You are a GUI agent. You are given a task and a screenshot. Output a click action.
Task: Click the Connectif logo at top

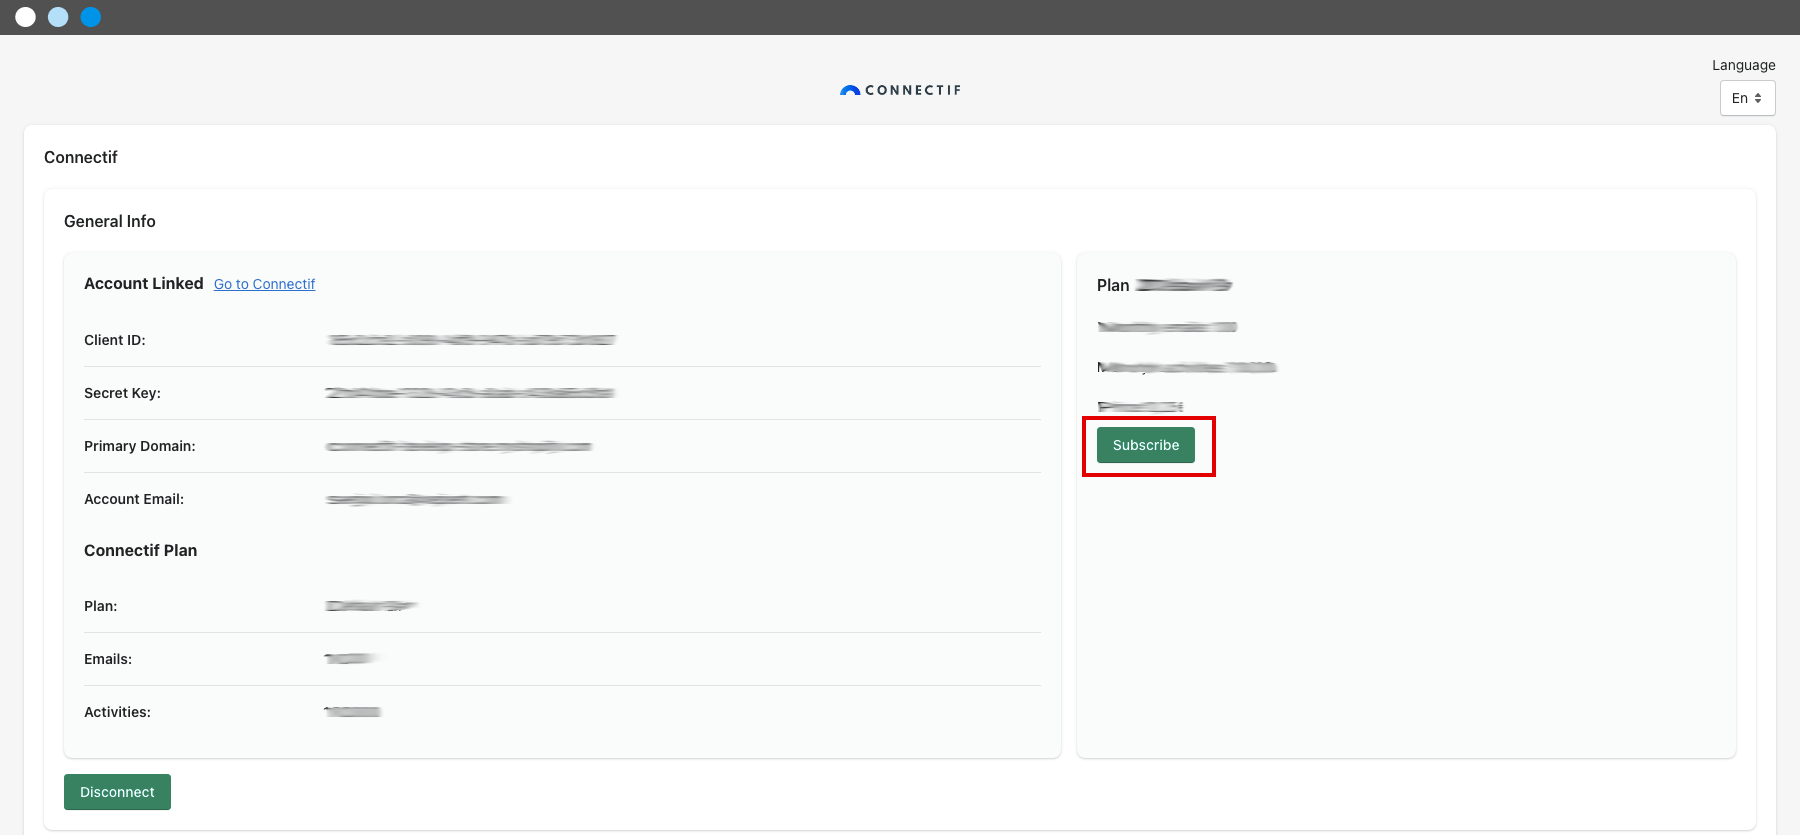900,90
